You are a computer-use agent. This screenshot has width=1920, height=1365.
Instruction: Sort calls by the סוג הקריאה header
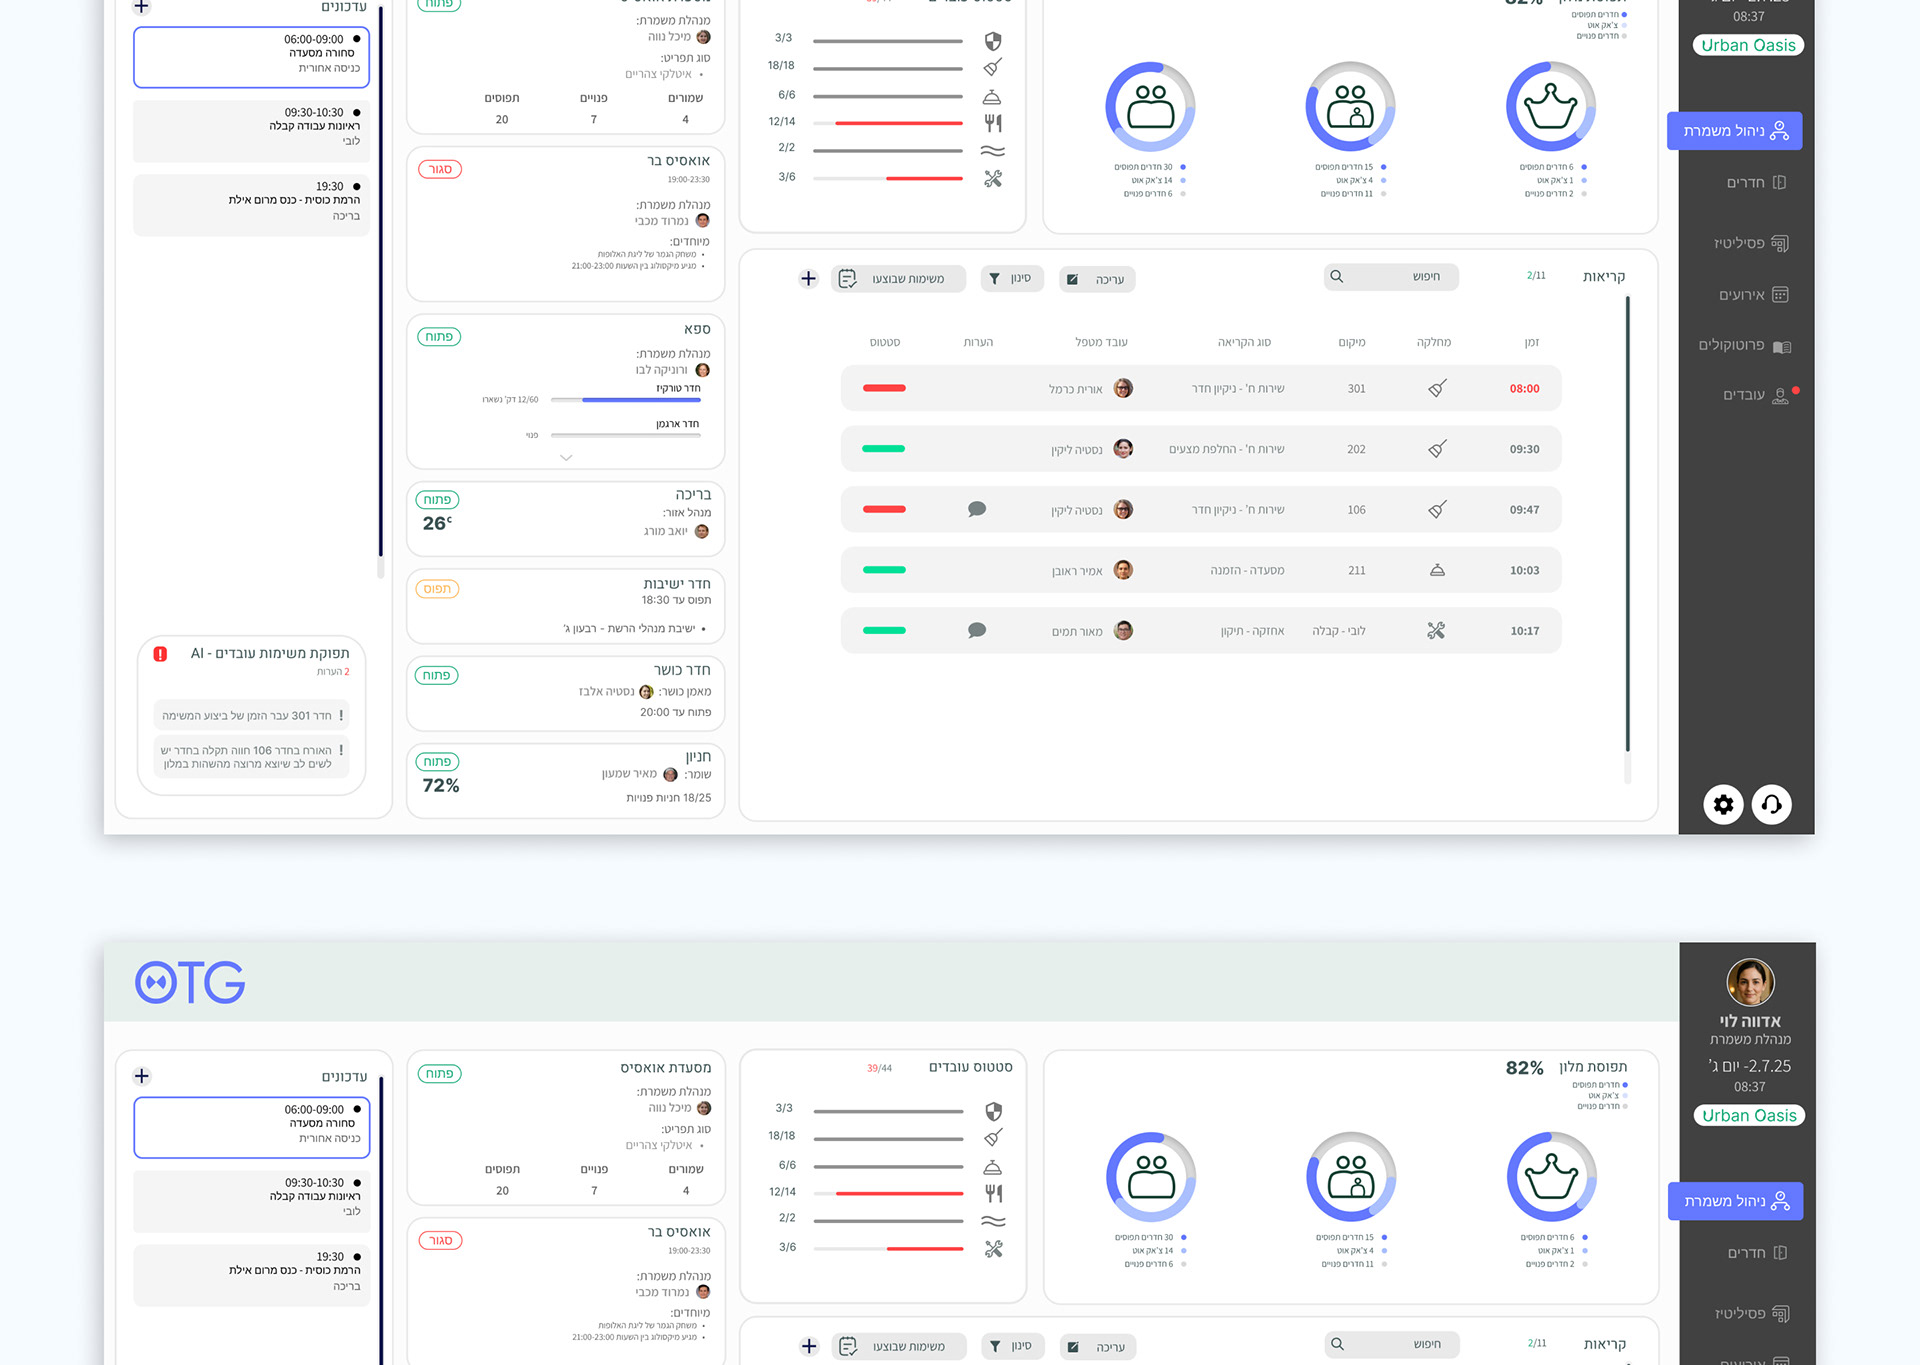tap(1244, 342)
